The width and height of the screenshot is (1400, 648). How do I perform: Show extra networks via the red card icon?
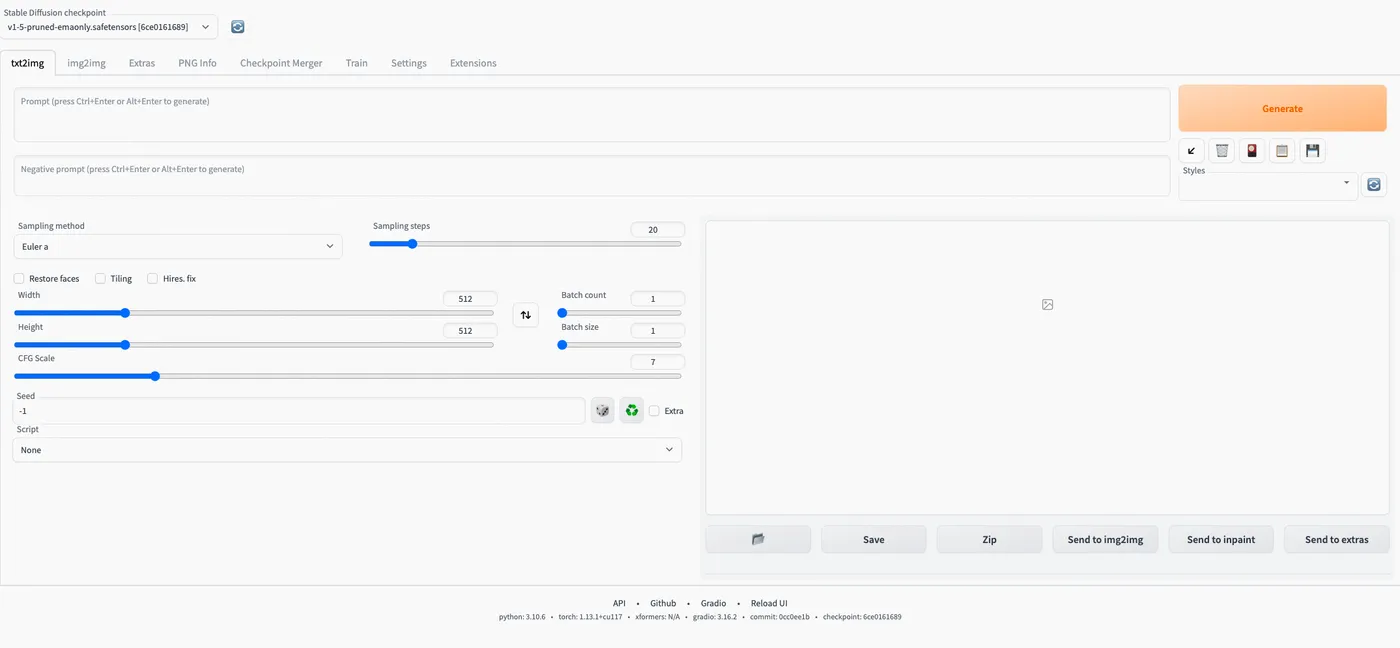point(1252,151)
